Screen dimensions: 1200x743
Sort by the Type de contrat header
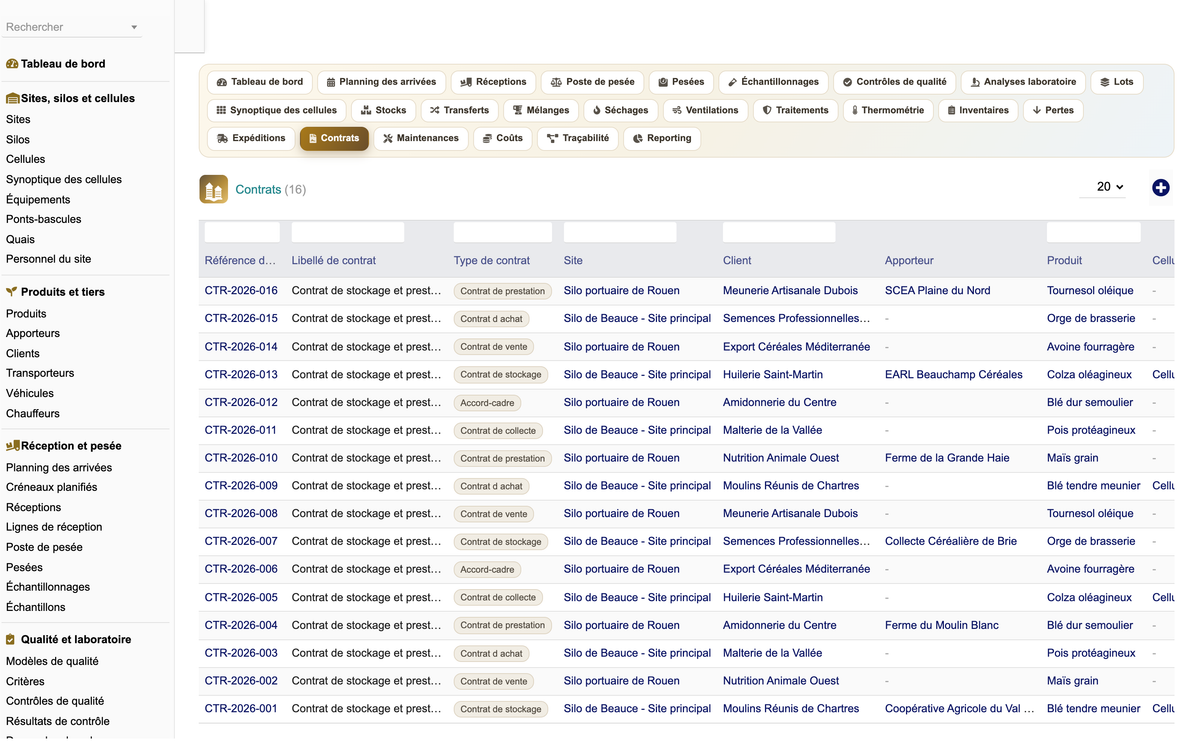492,261
